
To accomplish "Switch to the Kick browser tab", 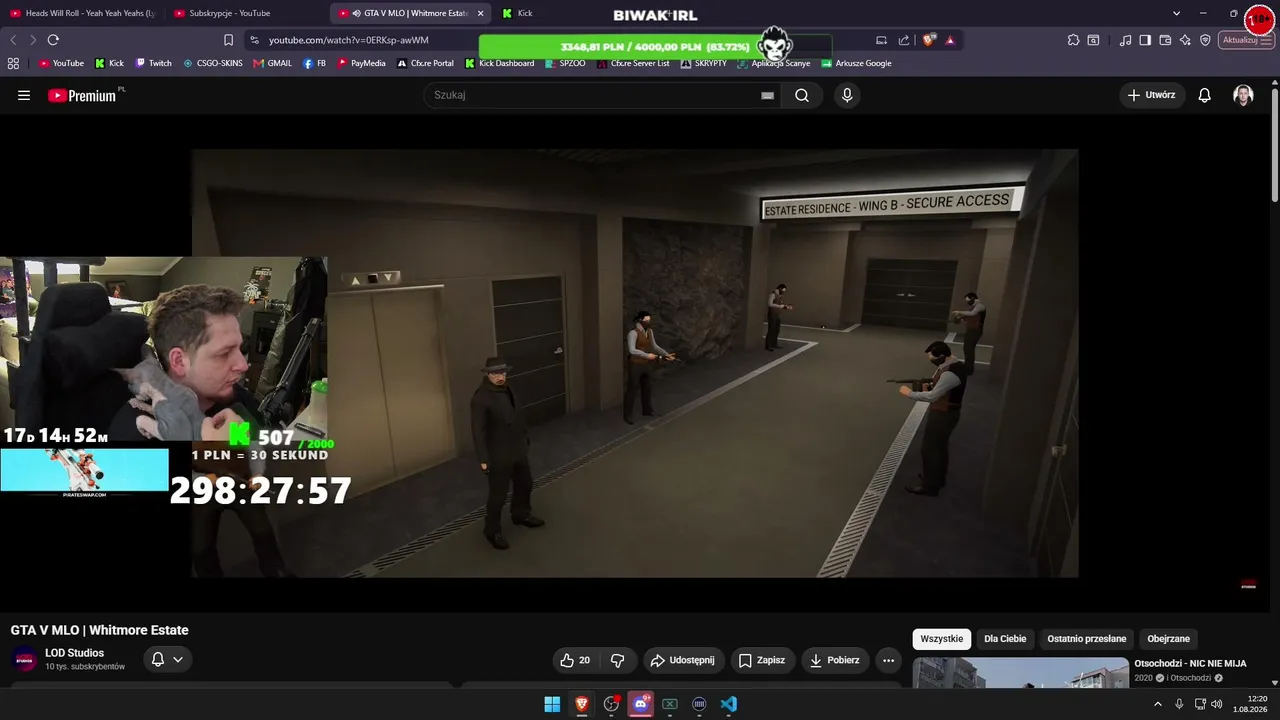I will pos(519,13).
